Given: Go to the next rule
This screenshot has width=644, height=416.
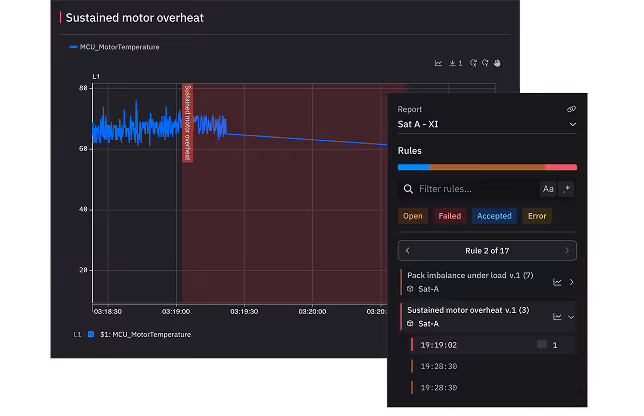Looking at the screenshot, I should (x=567, y=251).
